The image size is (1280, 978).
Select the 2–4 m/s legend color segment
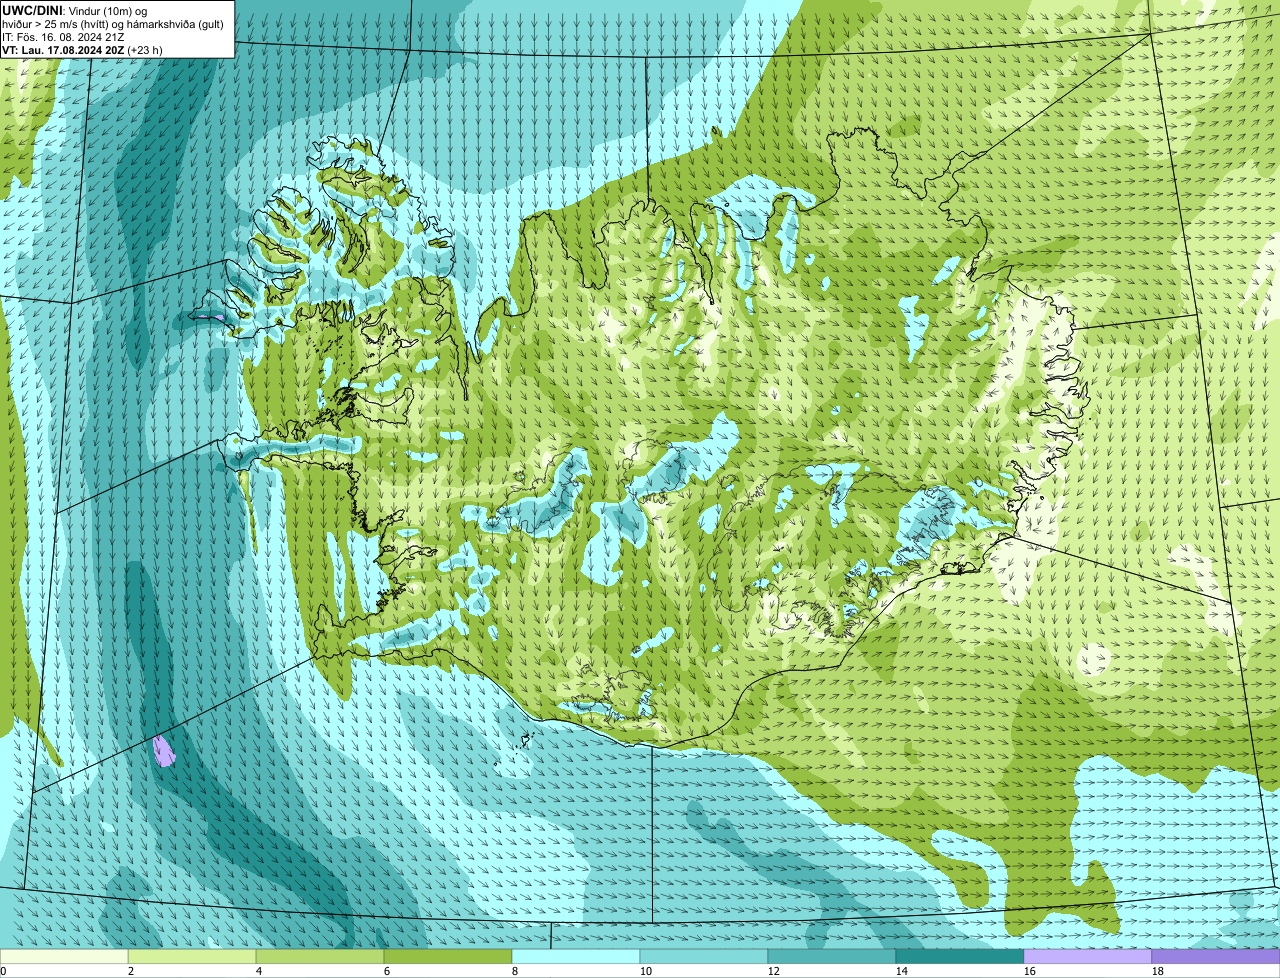(x=192, y=957)
